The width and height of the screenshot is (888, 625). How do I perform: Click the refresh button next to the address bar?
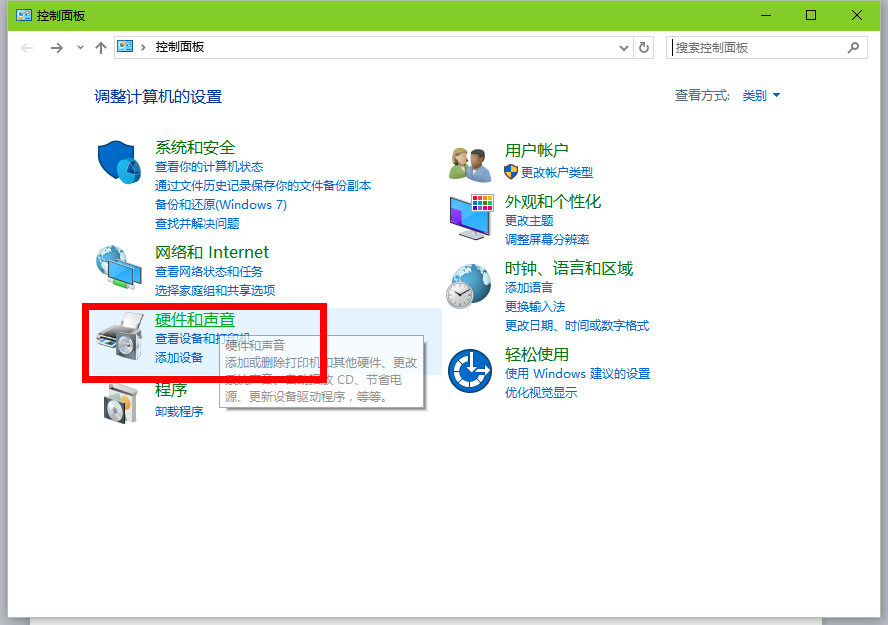pyautogui.click(x=644, y=48)
